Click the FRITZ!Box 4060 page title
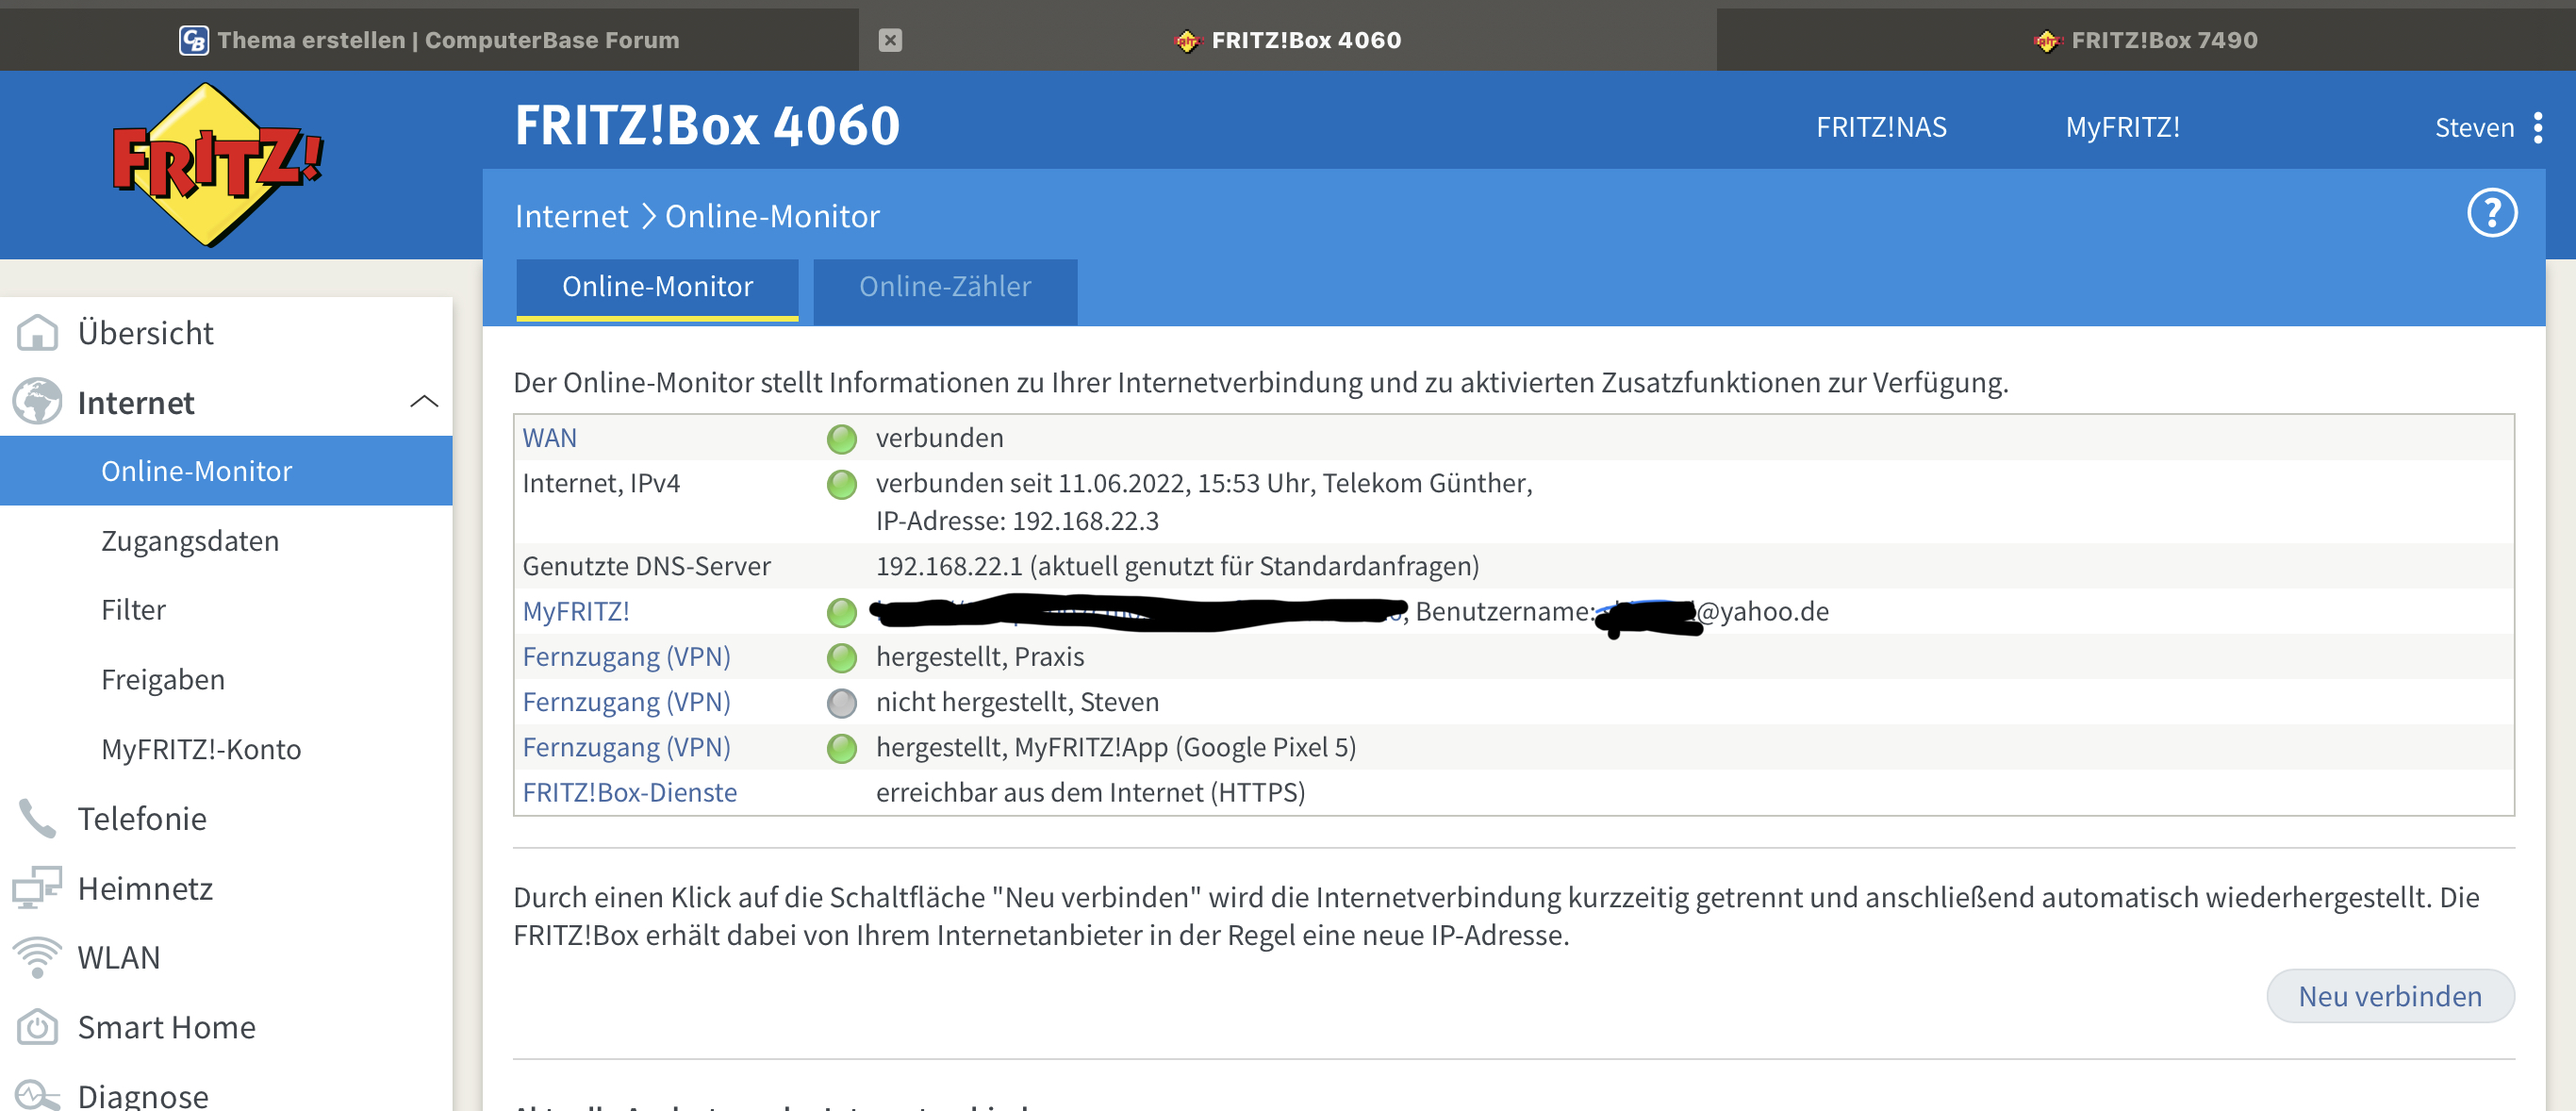 707,126
